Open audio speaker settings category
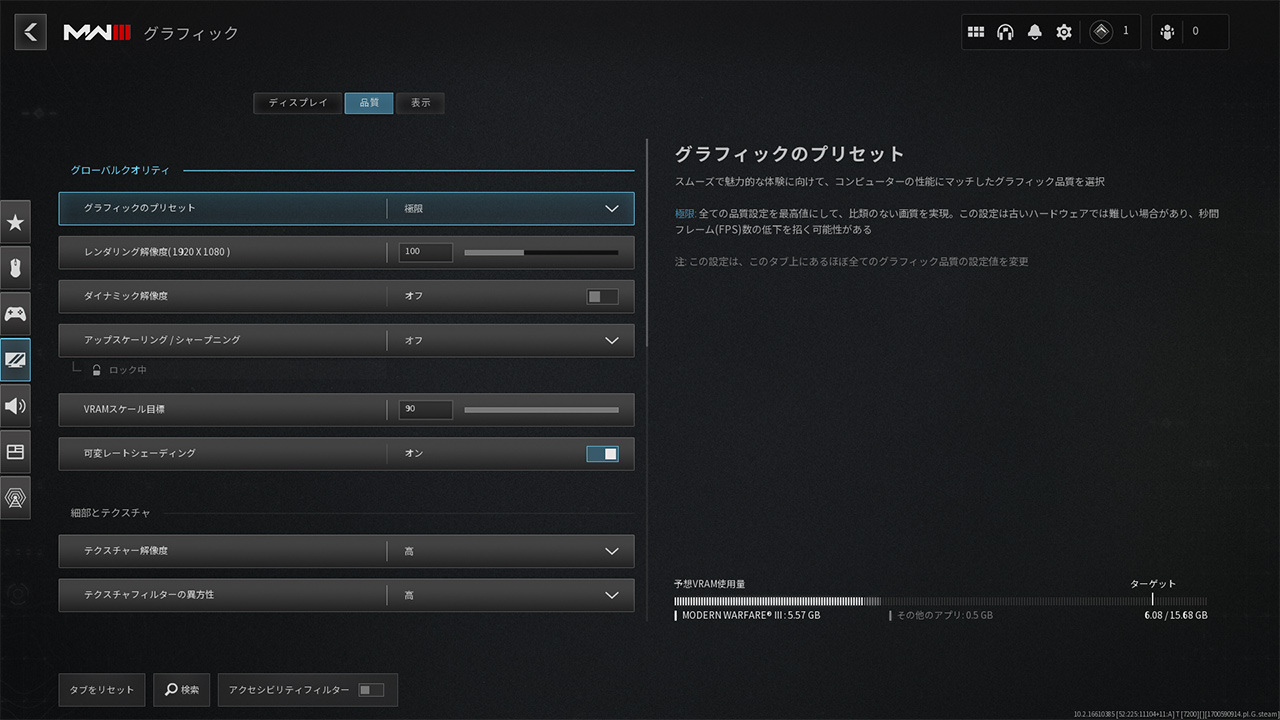 (x=15, y=406)
